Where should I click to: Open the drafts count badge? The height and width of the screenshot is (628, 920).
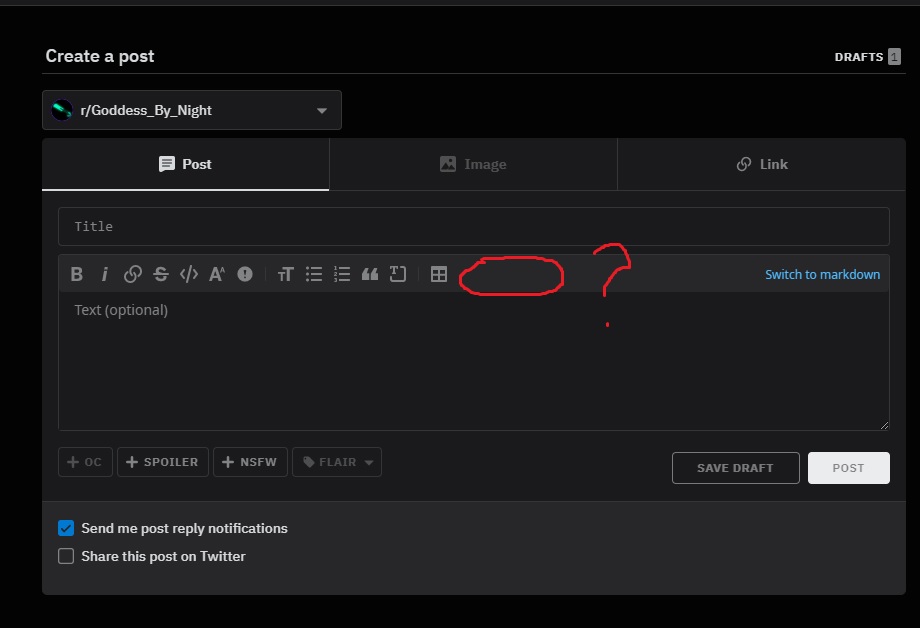(x=894, y=56)
